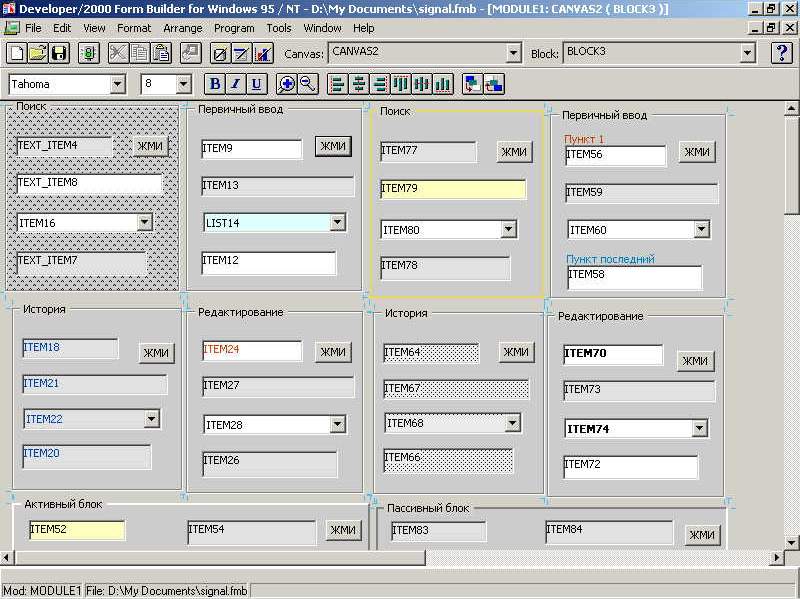Click the Align Center toolbar icon
The image size is (800, 599).
(x=358, y=84)
